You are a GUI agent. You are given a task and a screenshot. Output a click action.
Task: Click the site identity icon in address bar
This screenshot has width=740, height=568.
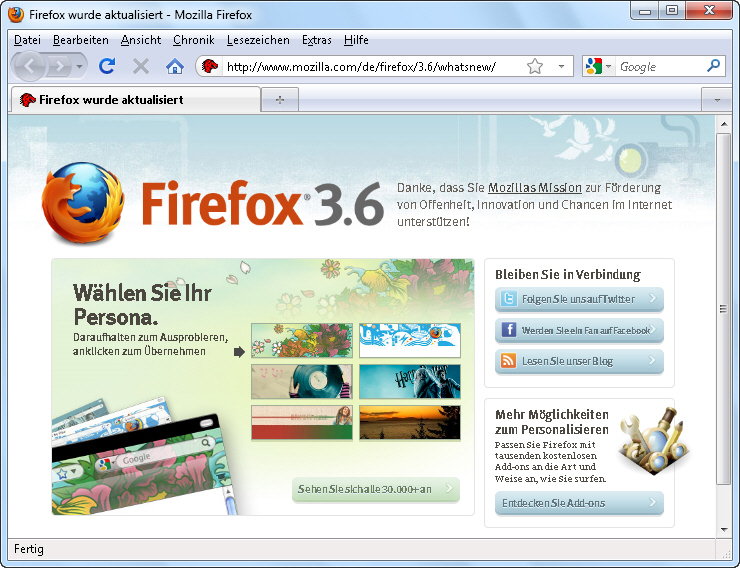click(210, 66)
